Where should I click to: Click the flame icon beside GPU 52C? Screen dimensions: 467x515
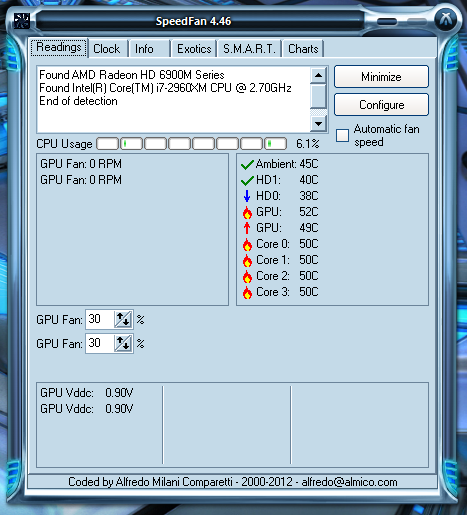point(247,212)
